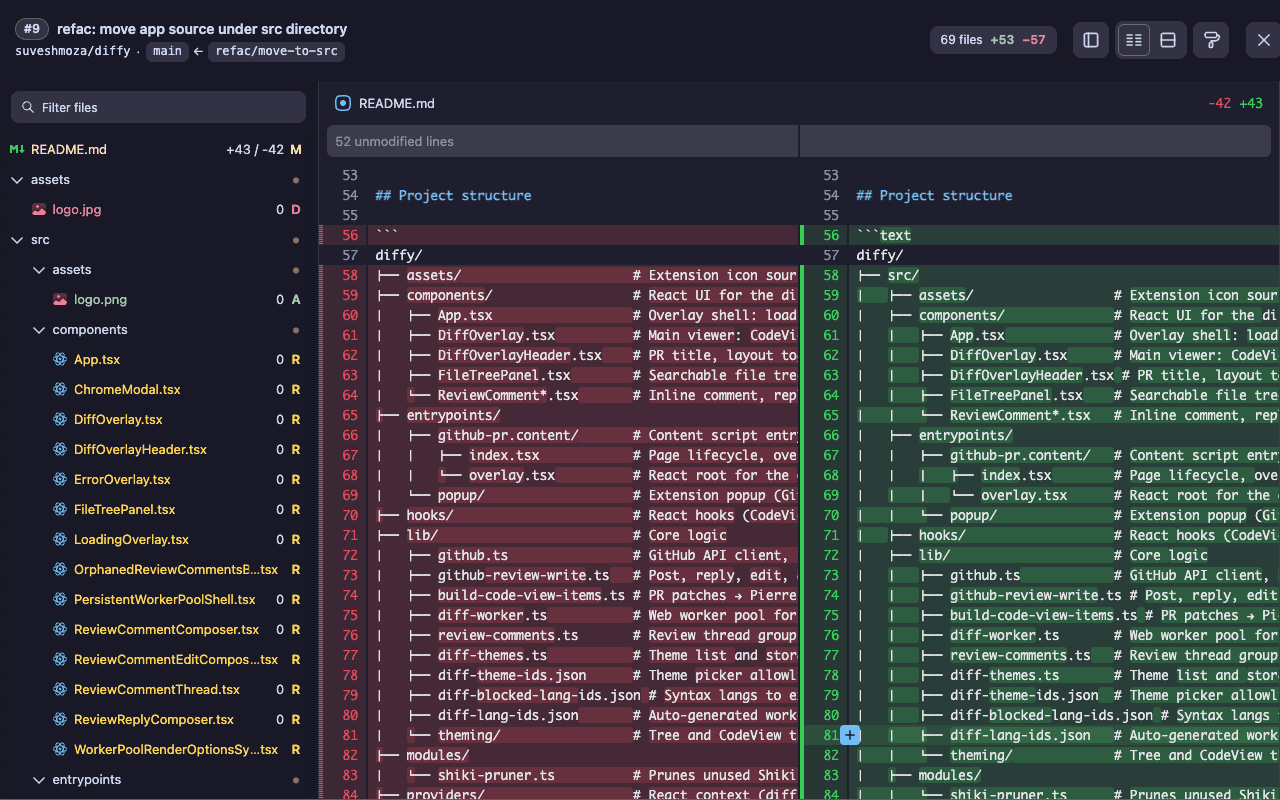Focus the Filter files search field
The height and width of the screenshot is (800, 1280).
pyautogui.click(x=158, y=107)
